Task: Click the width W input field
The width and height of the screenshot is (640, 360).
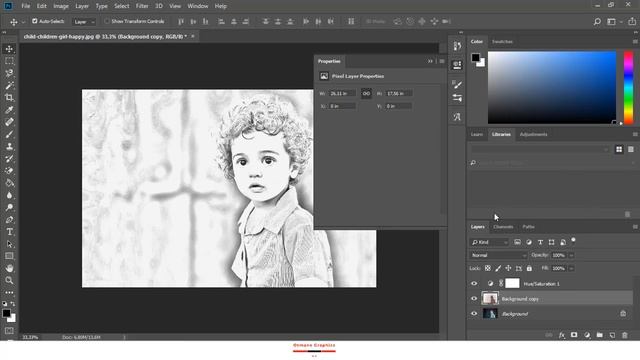Action: pyautogui.click(x=342, y=93)
